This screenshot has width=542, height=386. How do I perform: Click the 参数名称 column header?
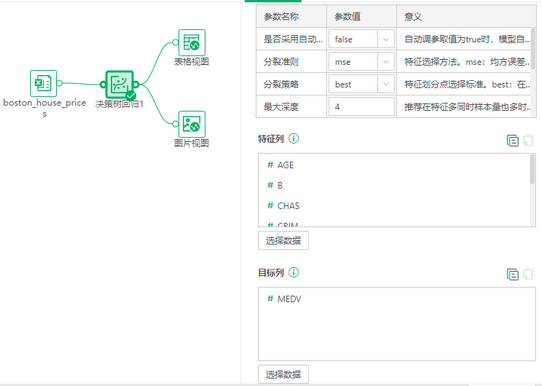pyautogui.click(x=291, y=17)
